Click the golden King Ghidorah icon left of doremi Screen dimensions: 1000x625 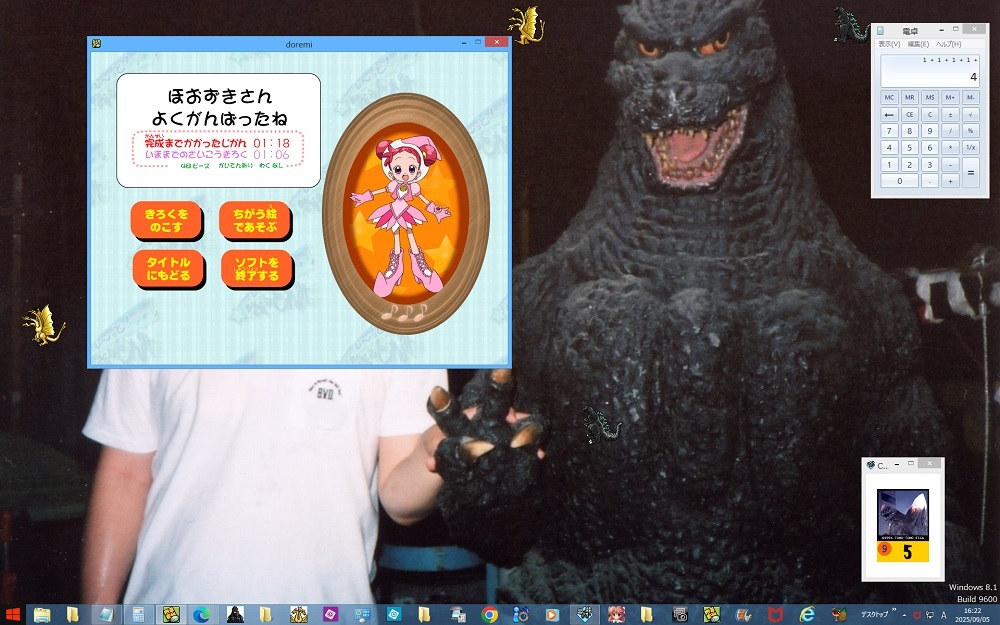click(43, 325)
